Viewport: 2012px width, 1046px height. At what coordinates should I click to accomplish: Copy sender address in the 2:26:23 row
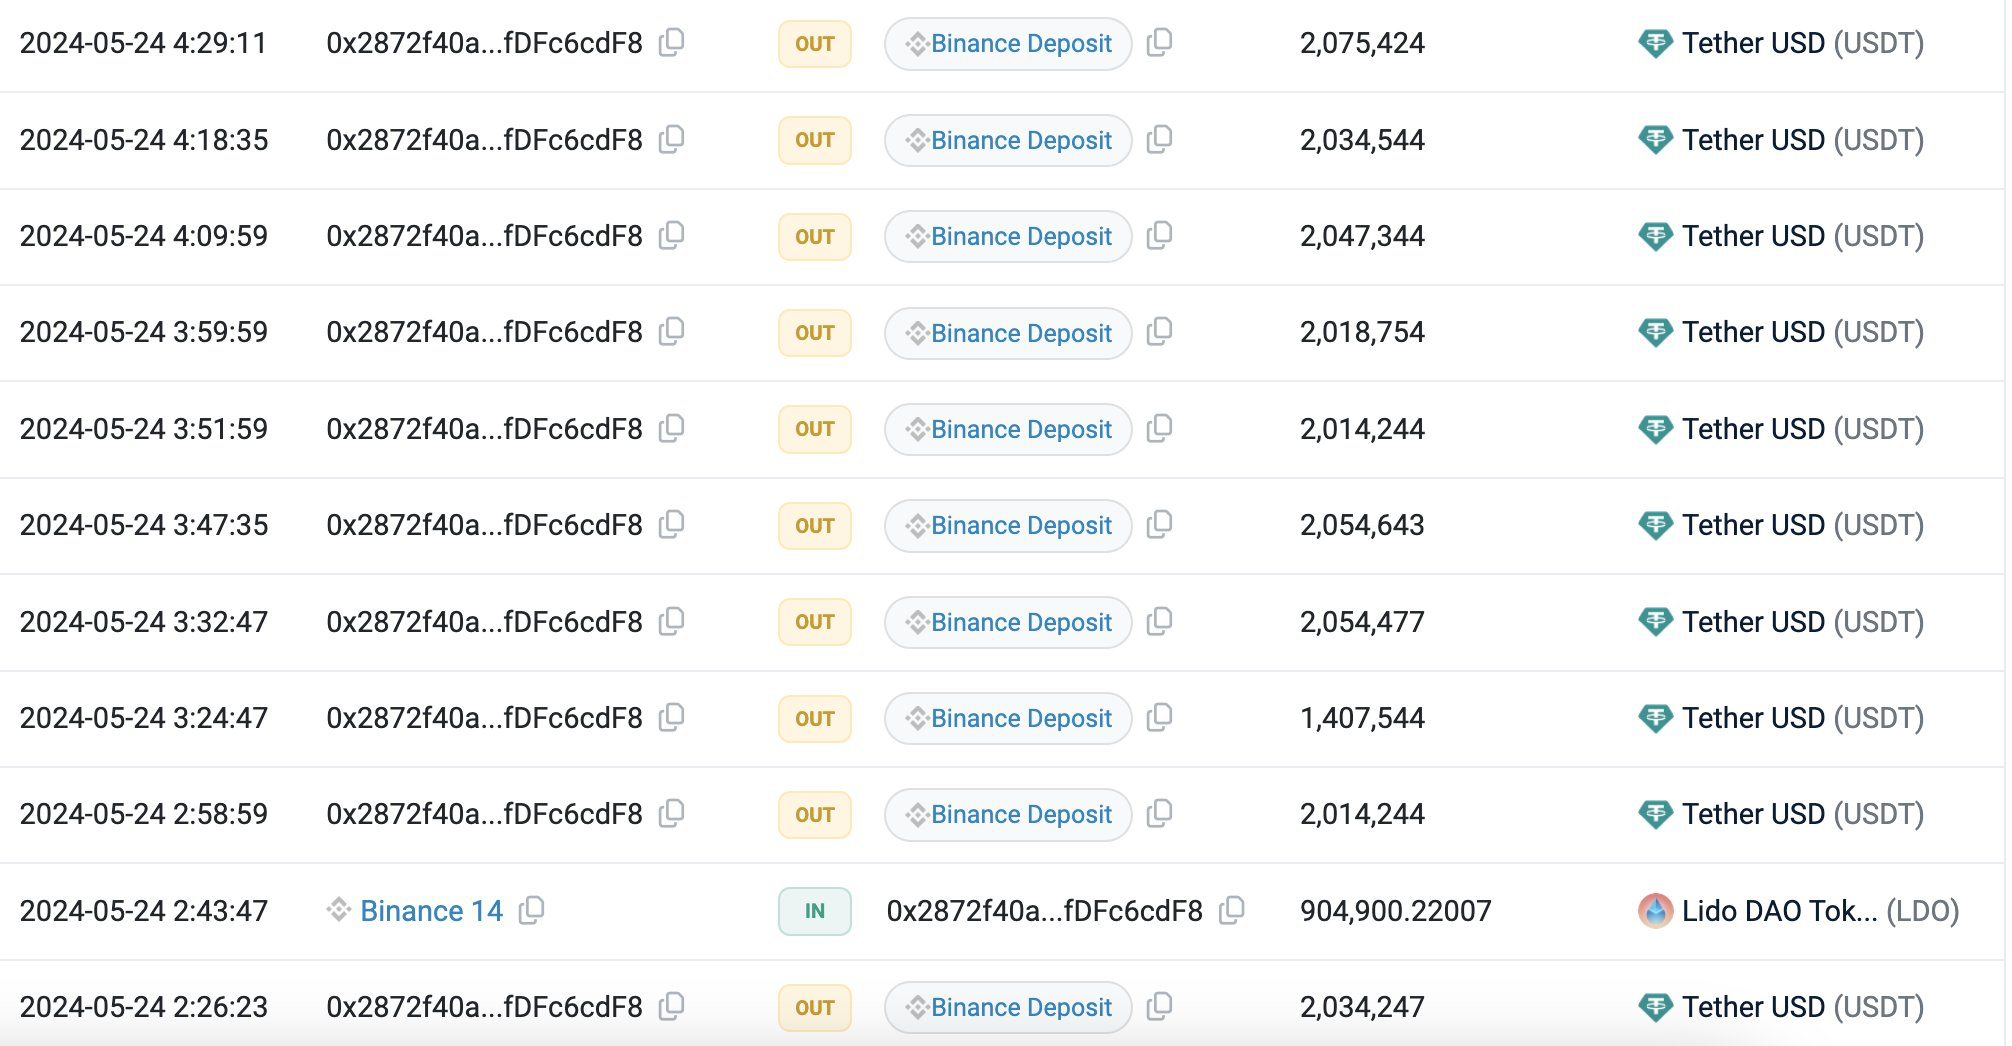coord(672,1007)
